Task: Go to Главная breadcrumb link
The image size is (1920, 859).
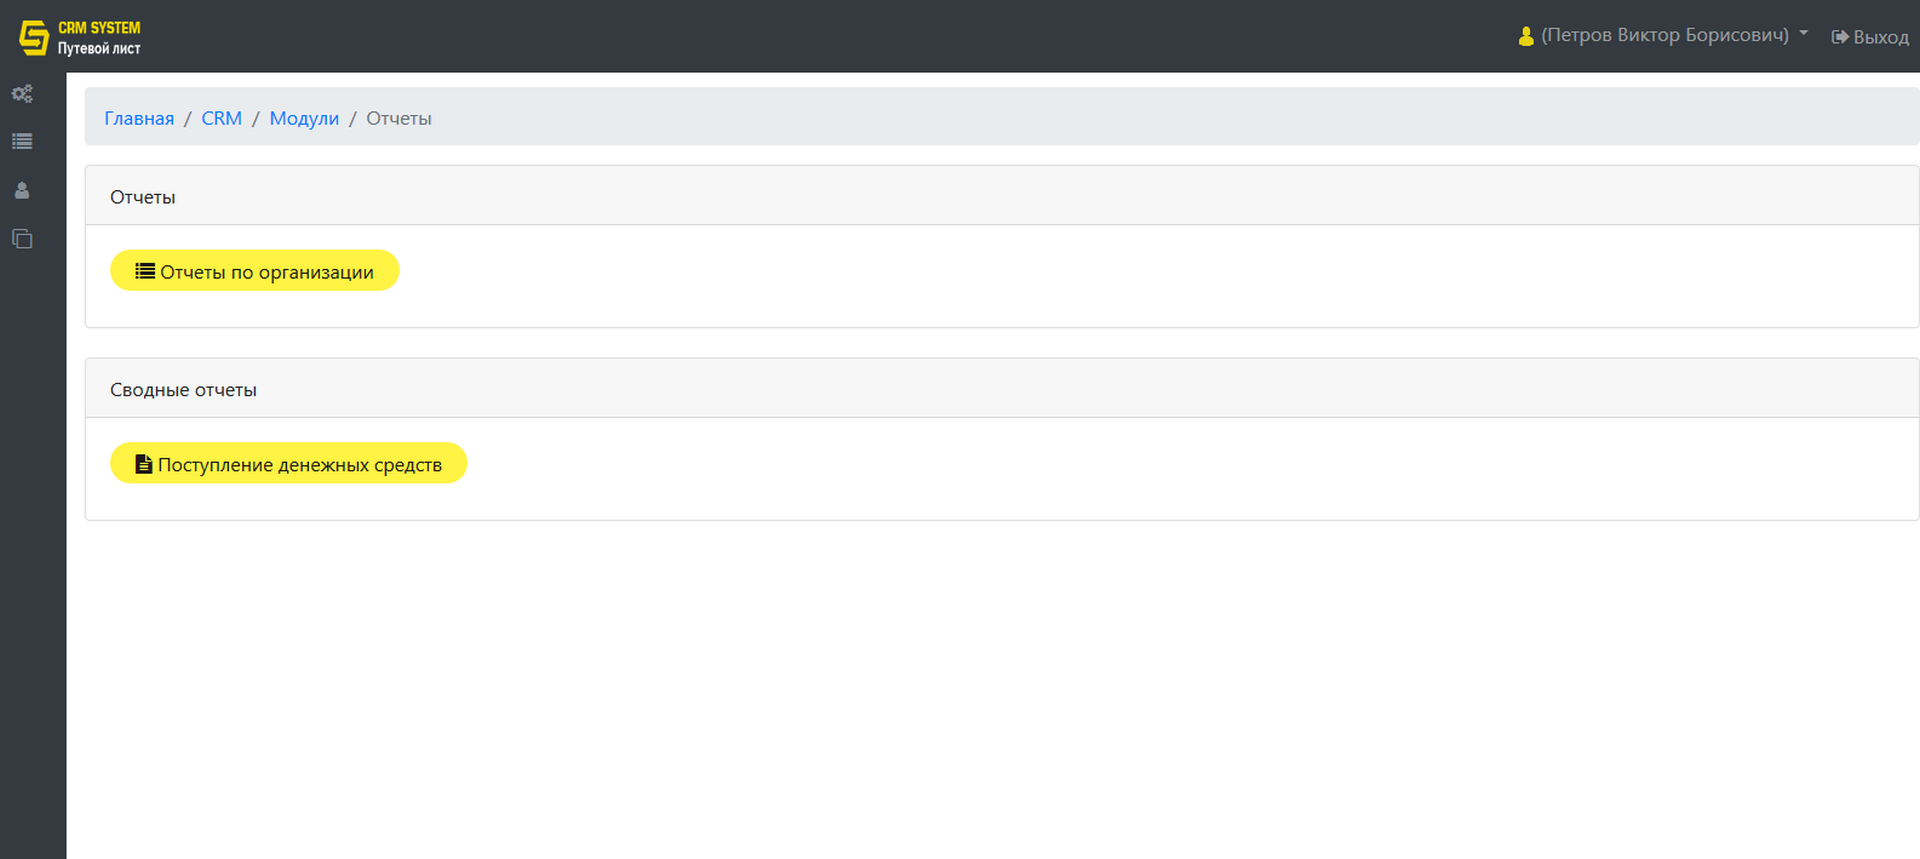Action: pyautogui.click(x=139, y=118)
